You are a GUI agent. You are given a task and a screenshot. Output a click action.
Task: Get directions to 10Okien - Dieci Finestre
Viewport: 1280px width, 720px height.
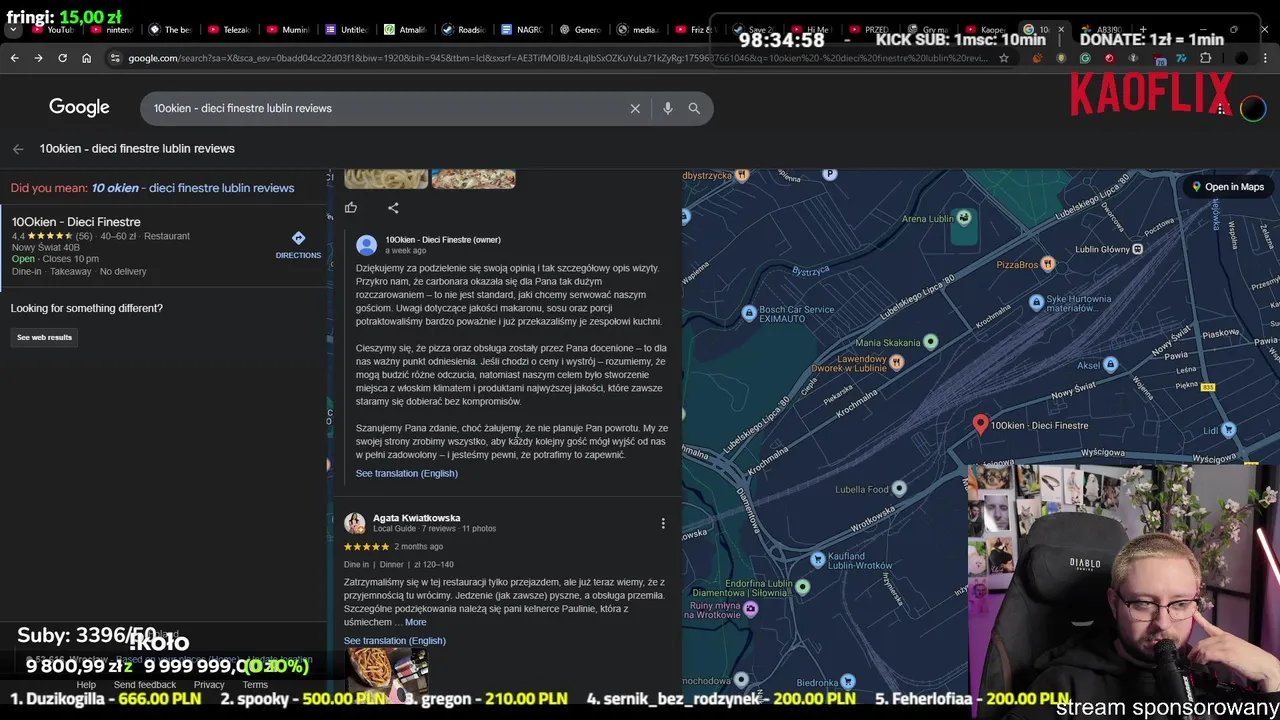298,244
